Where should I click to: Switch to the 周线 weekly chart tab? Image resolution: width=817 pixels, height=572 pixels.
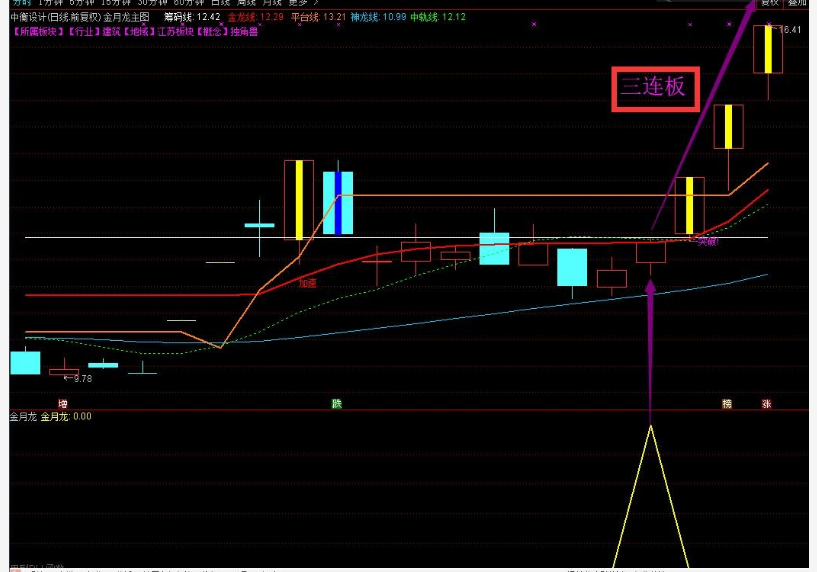246,3
